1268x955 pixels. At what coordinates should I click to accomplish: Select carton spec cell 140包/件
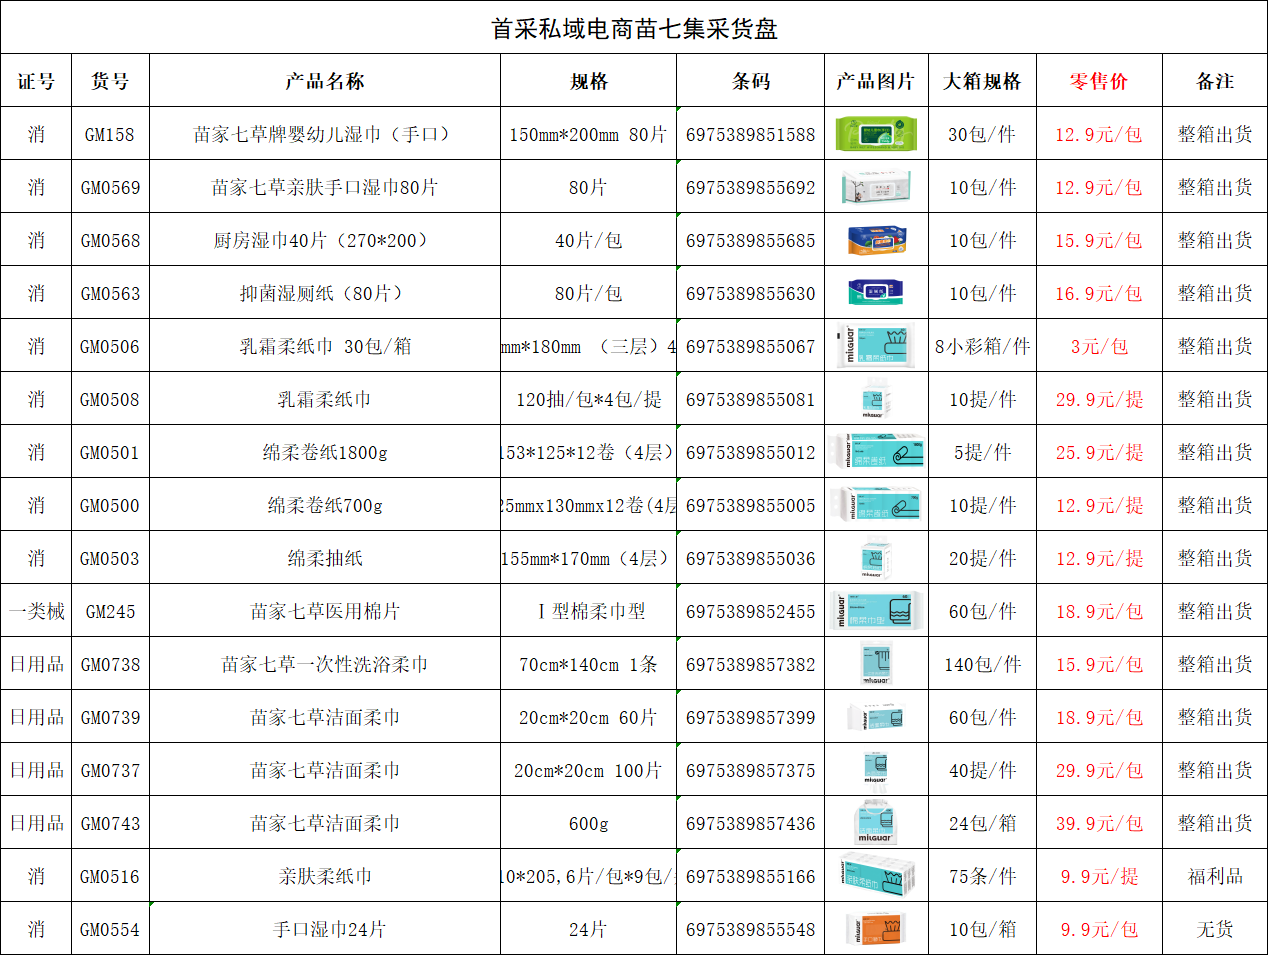point(983,664)
